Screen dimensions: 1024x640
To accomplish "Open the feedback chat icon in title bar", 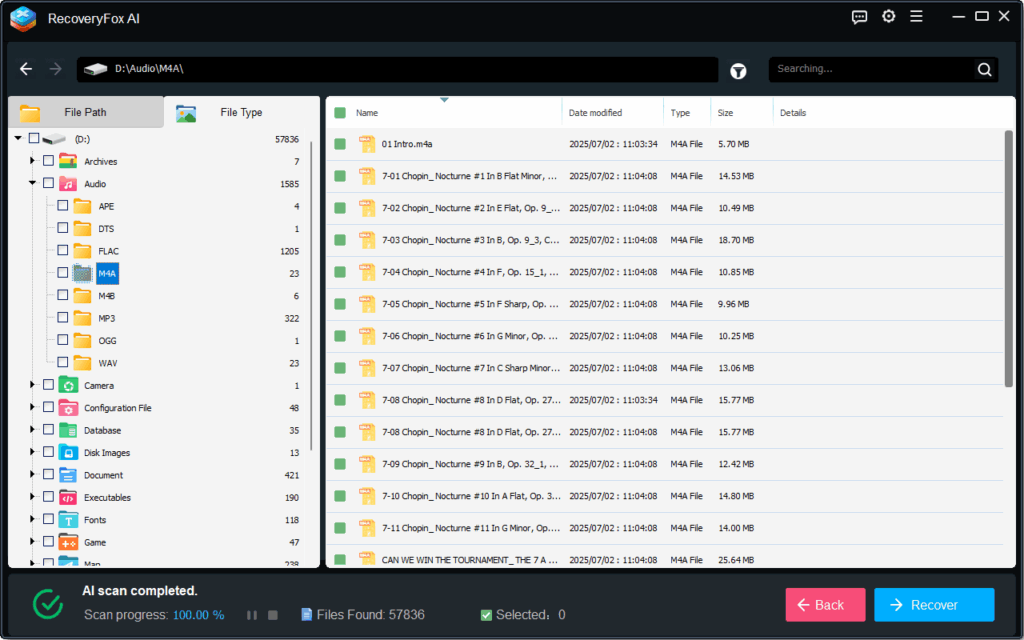I will (x=859, y=17).
